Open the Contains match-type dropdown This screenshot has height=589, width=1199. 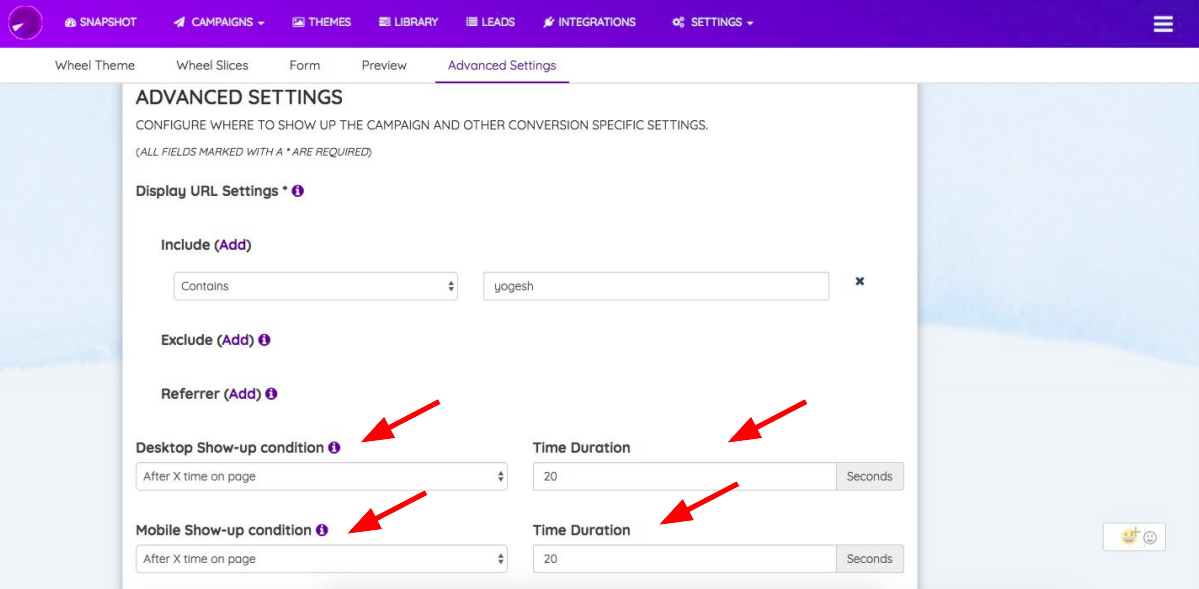pyautogui.click(x=316, y=286)
